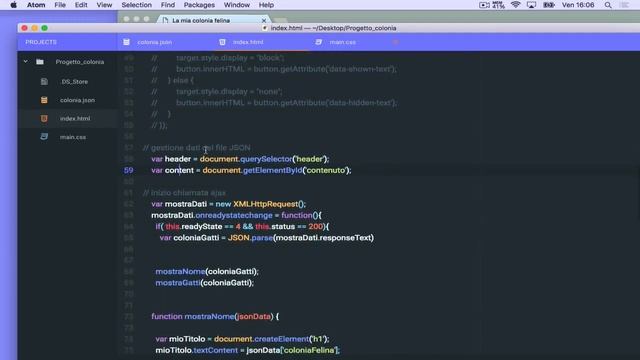Click the .DS_Store file icon
The width and height of the screenshot is (640, 360).
point(44,82)
